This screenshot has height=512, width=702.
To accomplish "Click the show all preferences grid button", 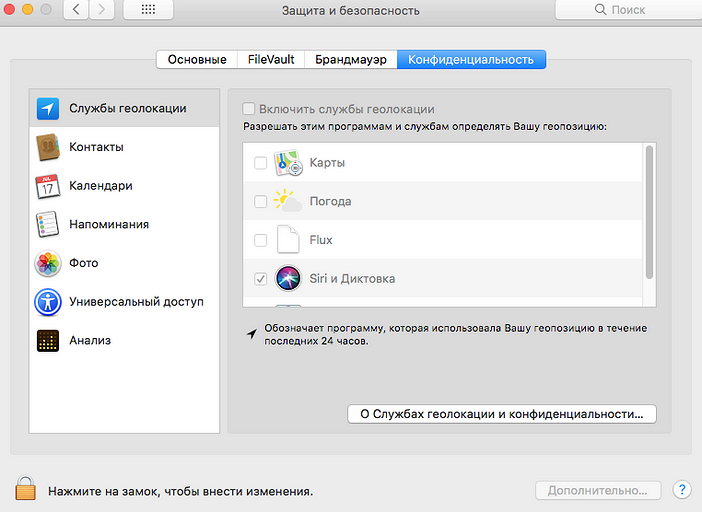I will [148, 10].
